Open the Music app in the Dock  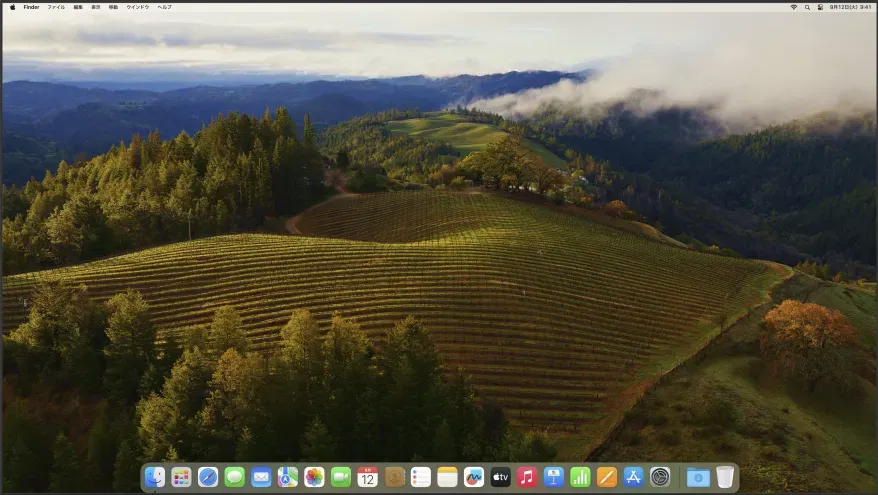527,477
